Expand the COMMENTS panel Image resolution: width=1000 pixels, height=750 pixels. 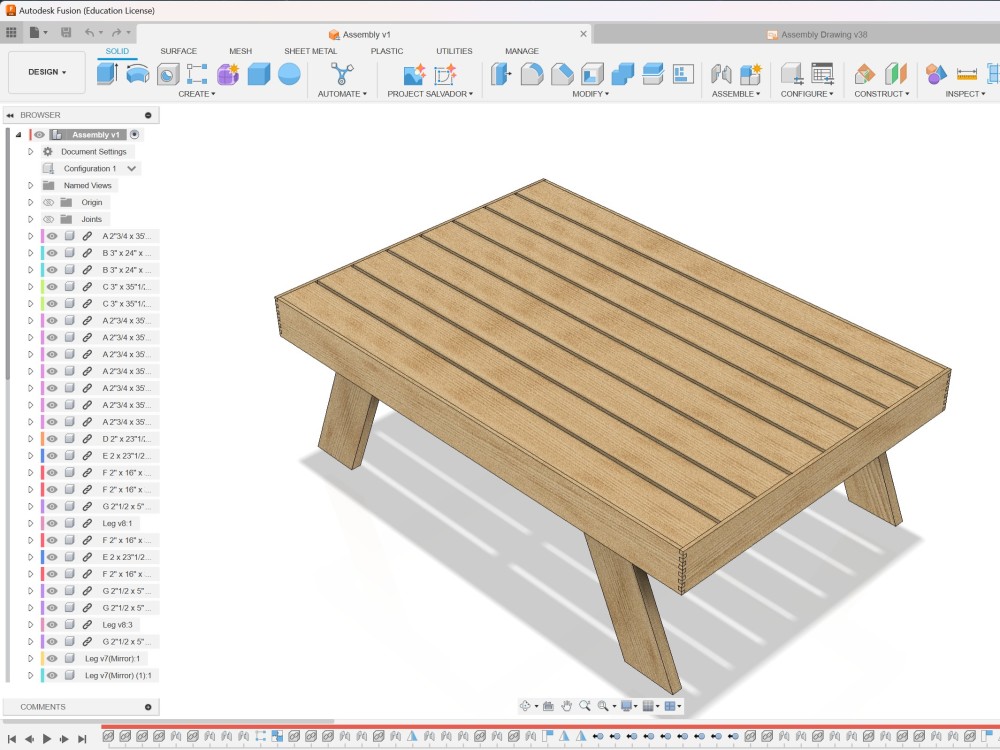(148, 707)
